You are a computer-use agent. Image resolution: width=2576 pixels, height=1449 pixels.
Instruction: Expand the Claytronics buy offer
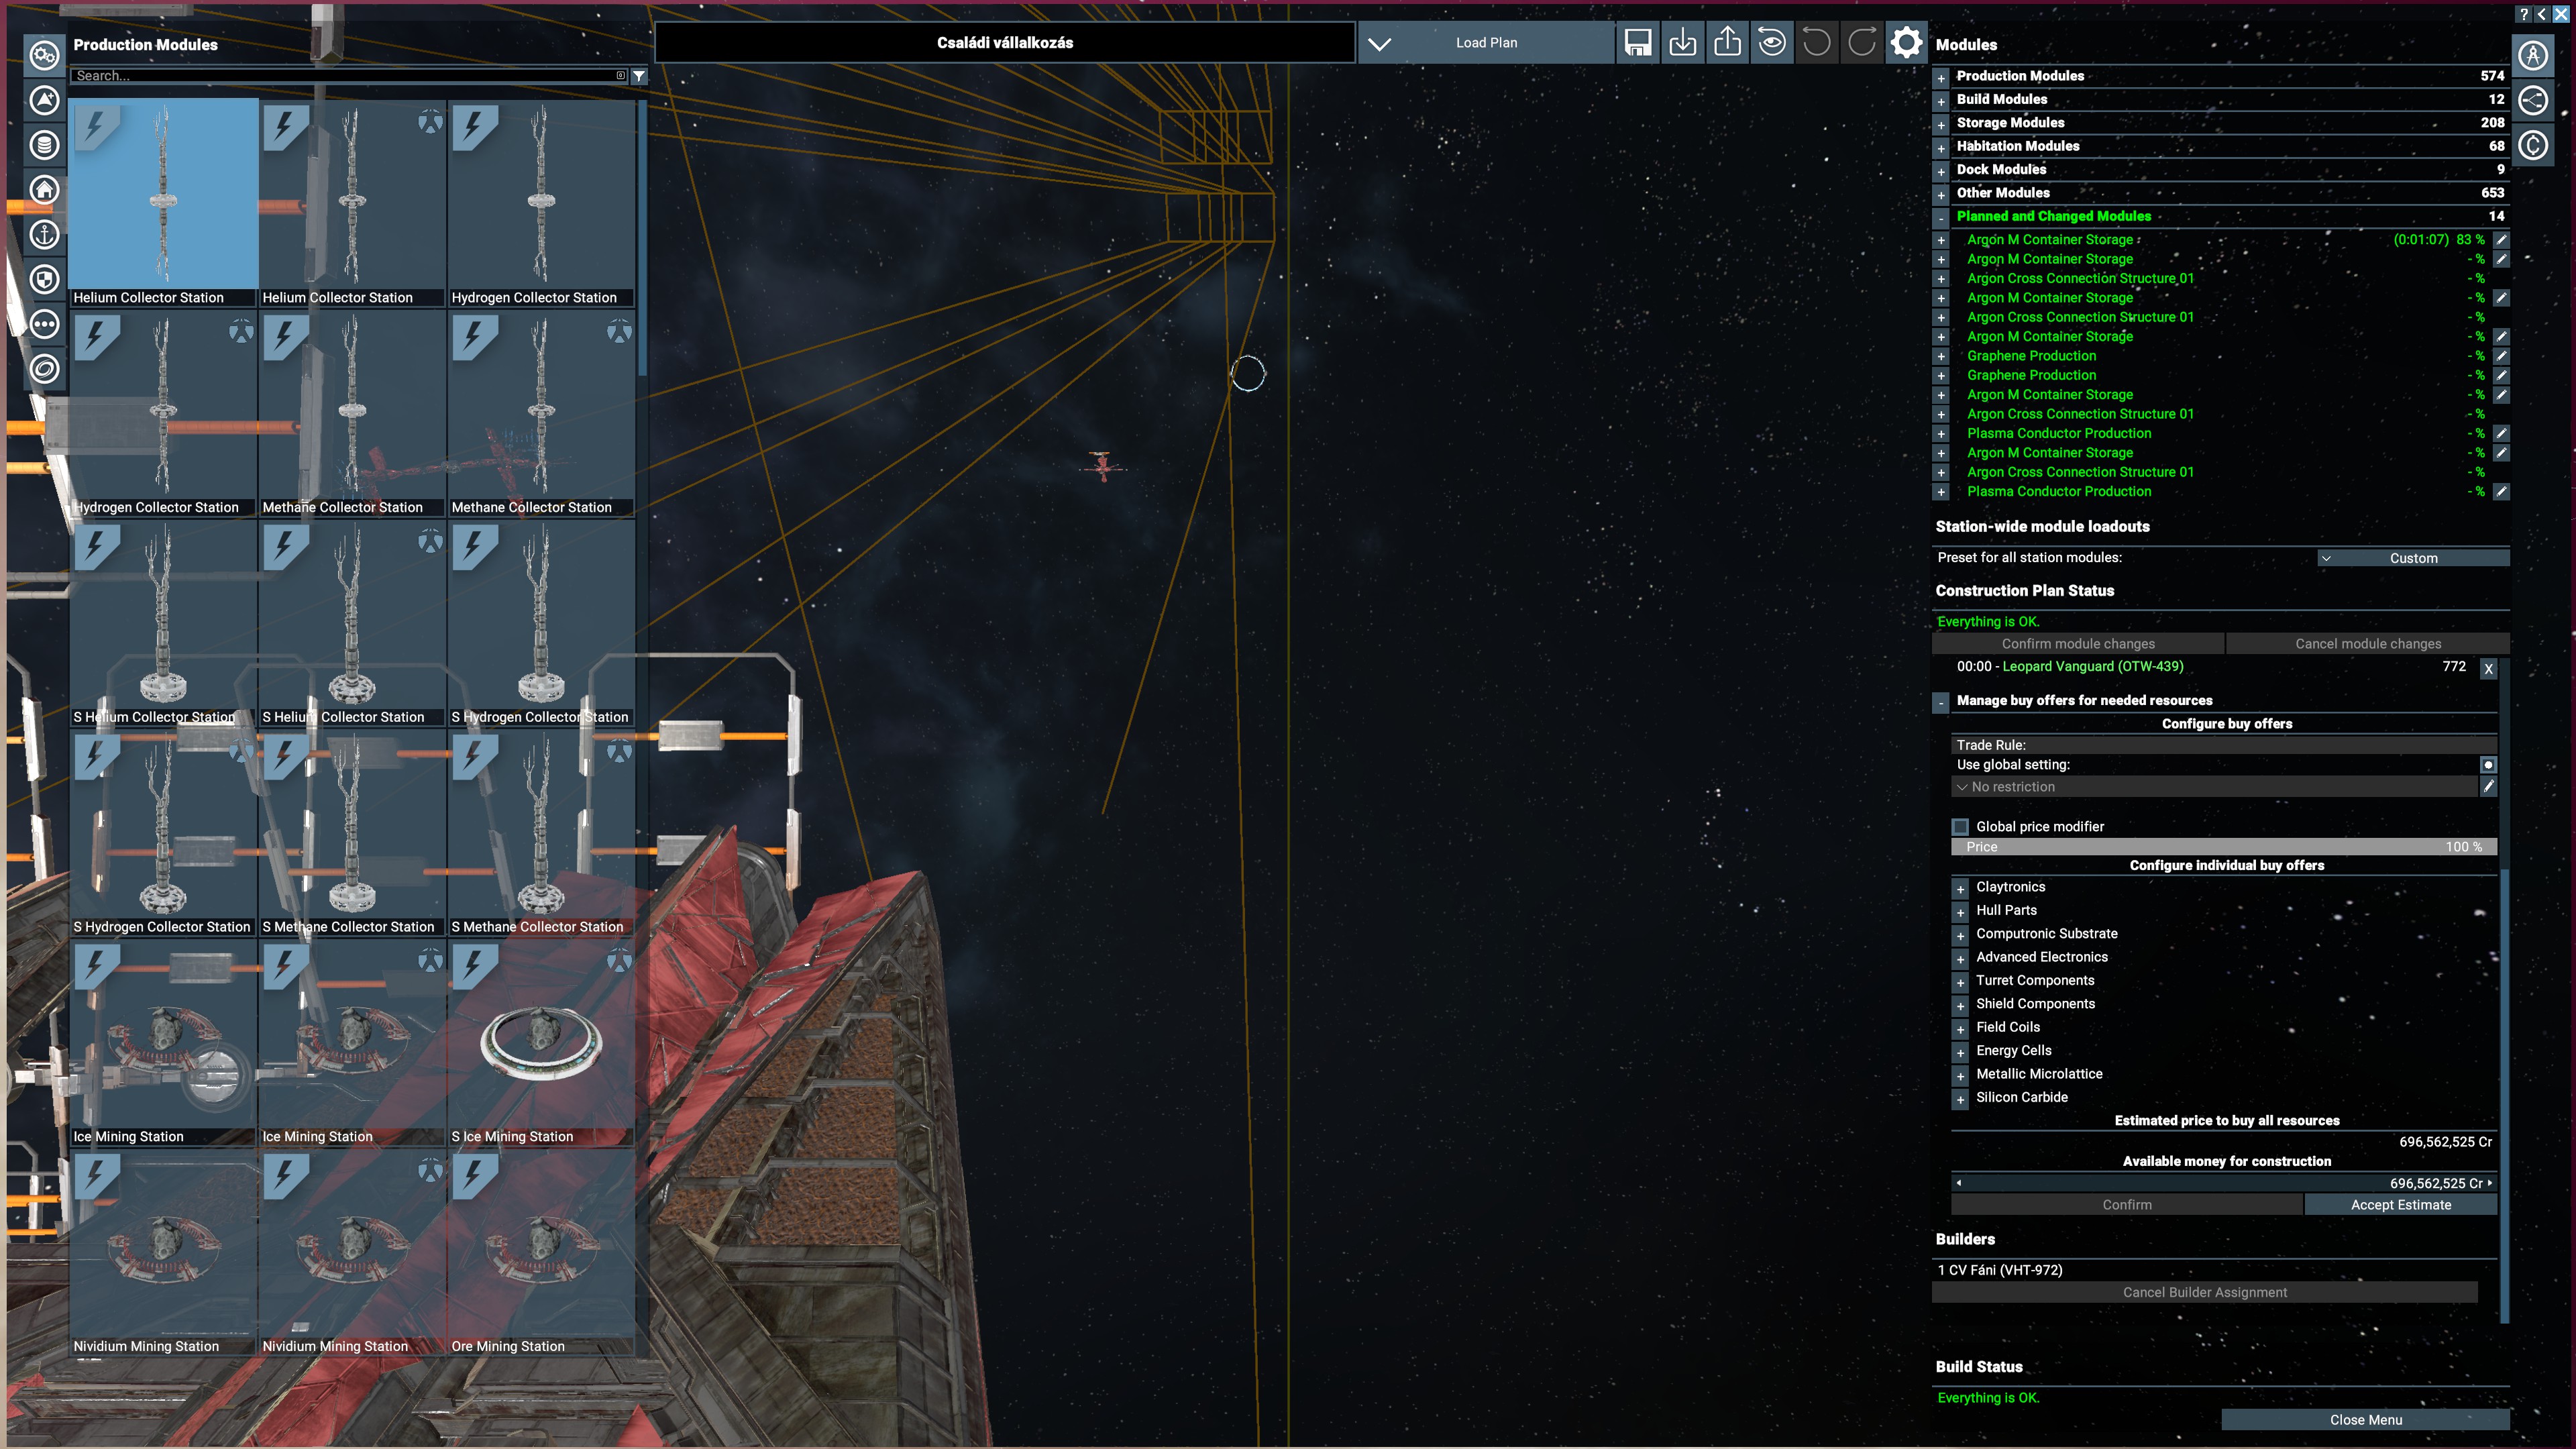[1961, 889]
